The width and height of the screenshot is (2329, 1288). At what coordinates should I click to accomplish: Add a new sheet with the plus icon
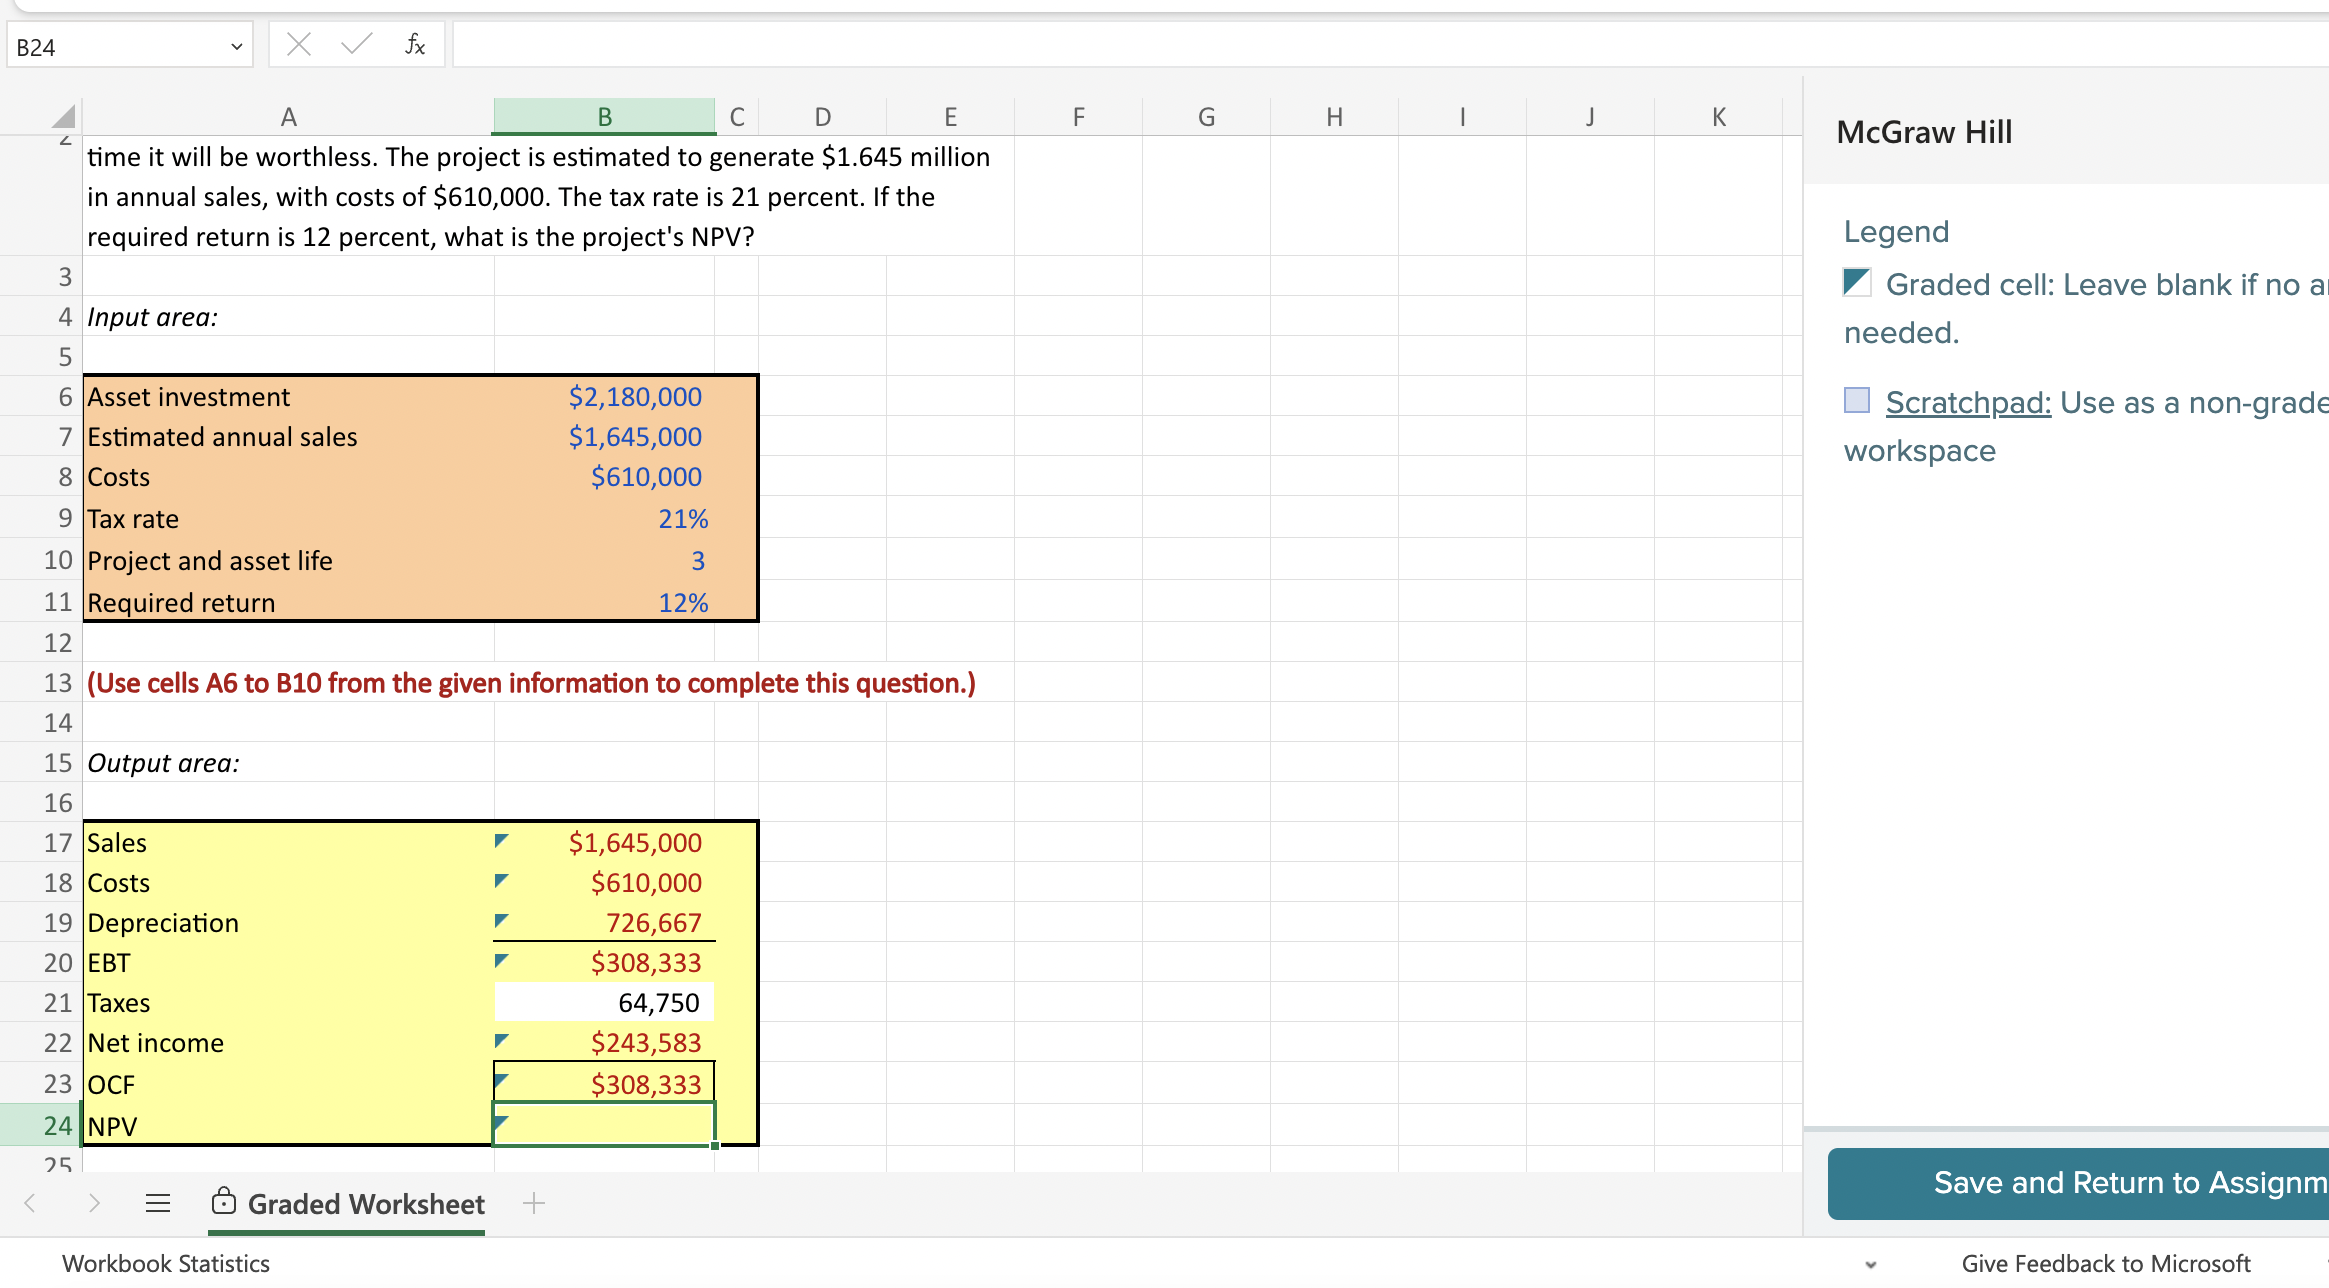point(535,1203)
